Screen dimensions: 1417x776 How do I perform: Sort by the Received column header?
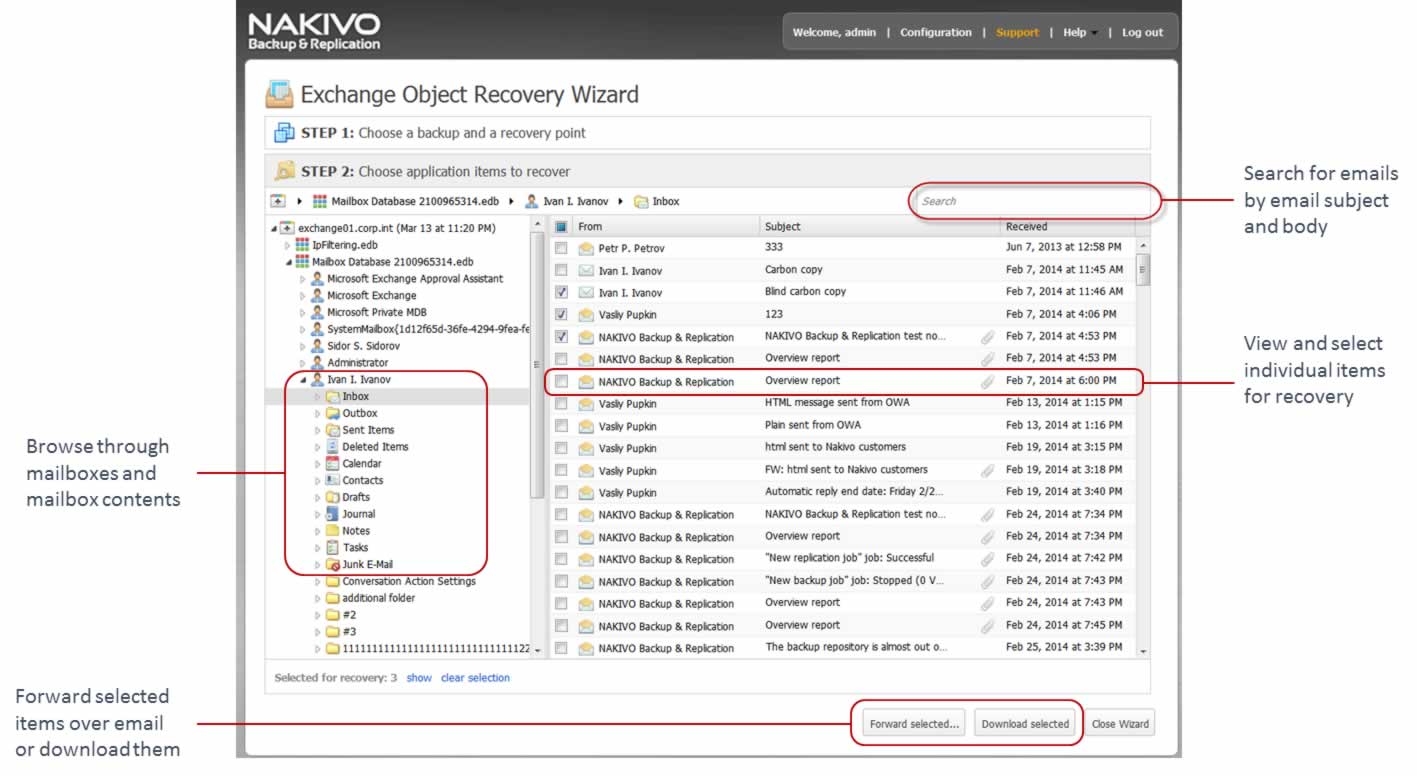[1067, 227]
